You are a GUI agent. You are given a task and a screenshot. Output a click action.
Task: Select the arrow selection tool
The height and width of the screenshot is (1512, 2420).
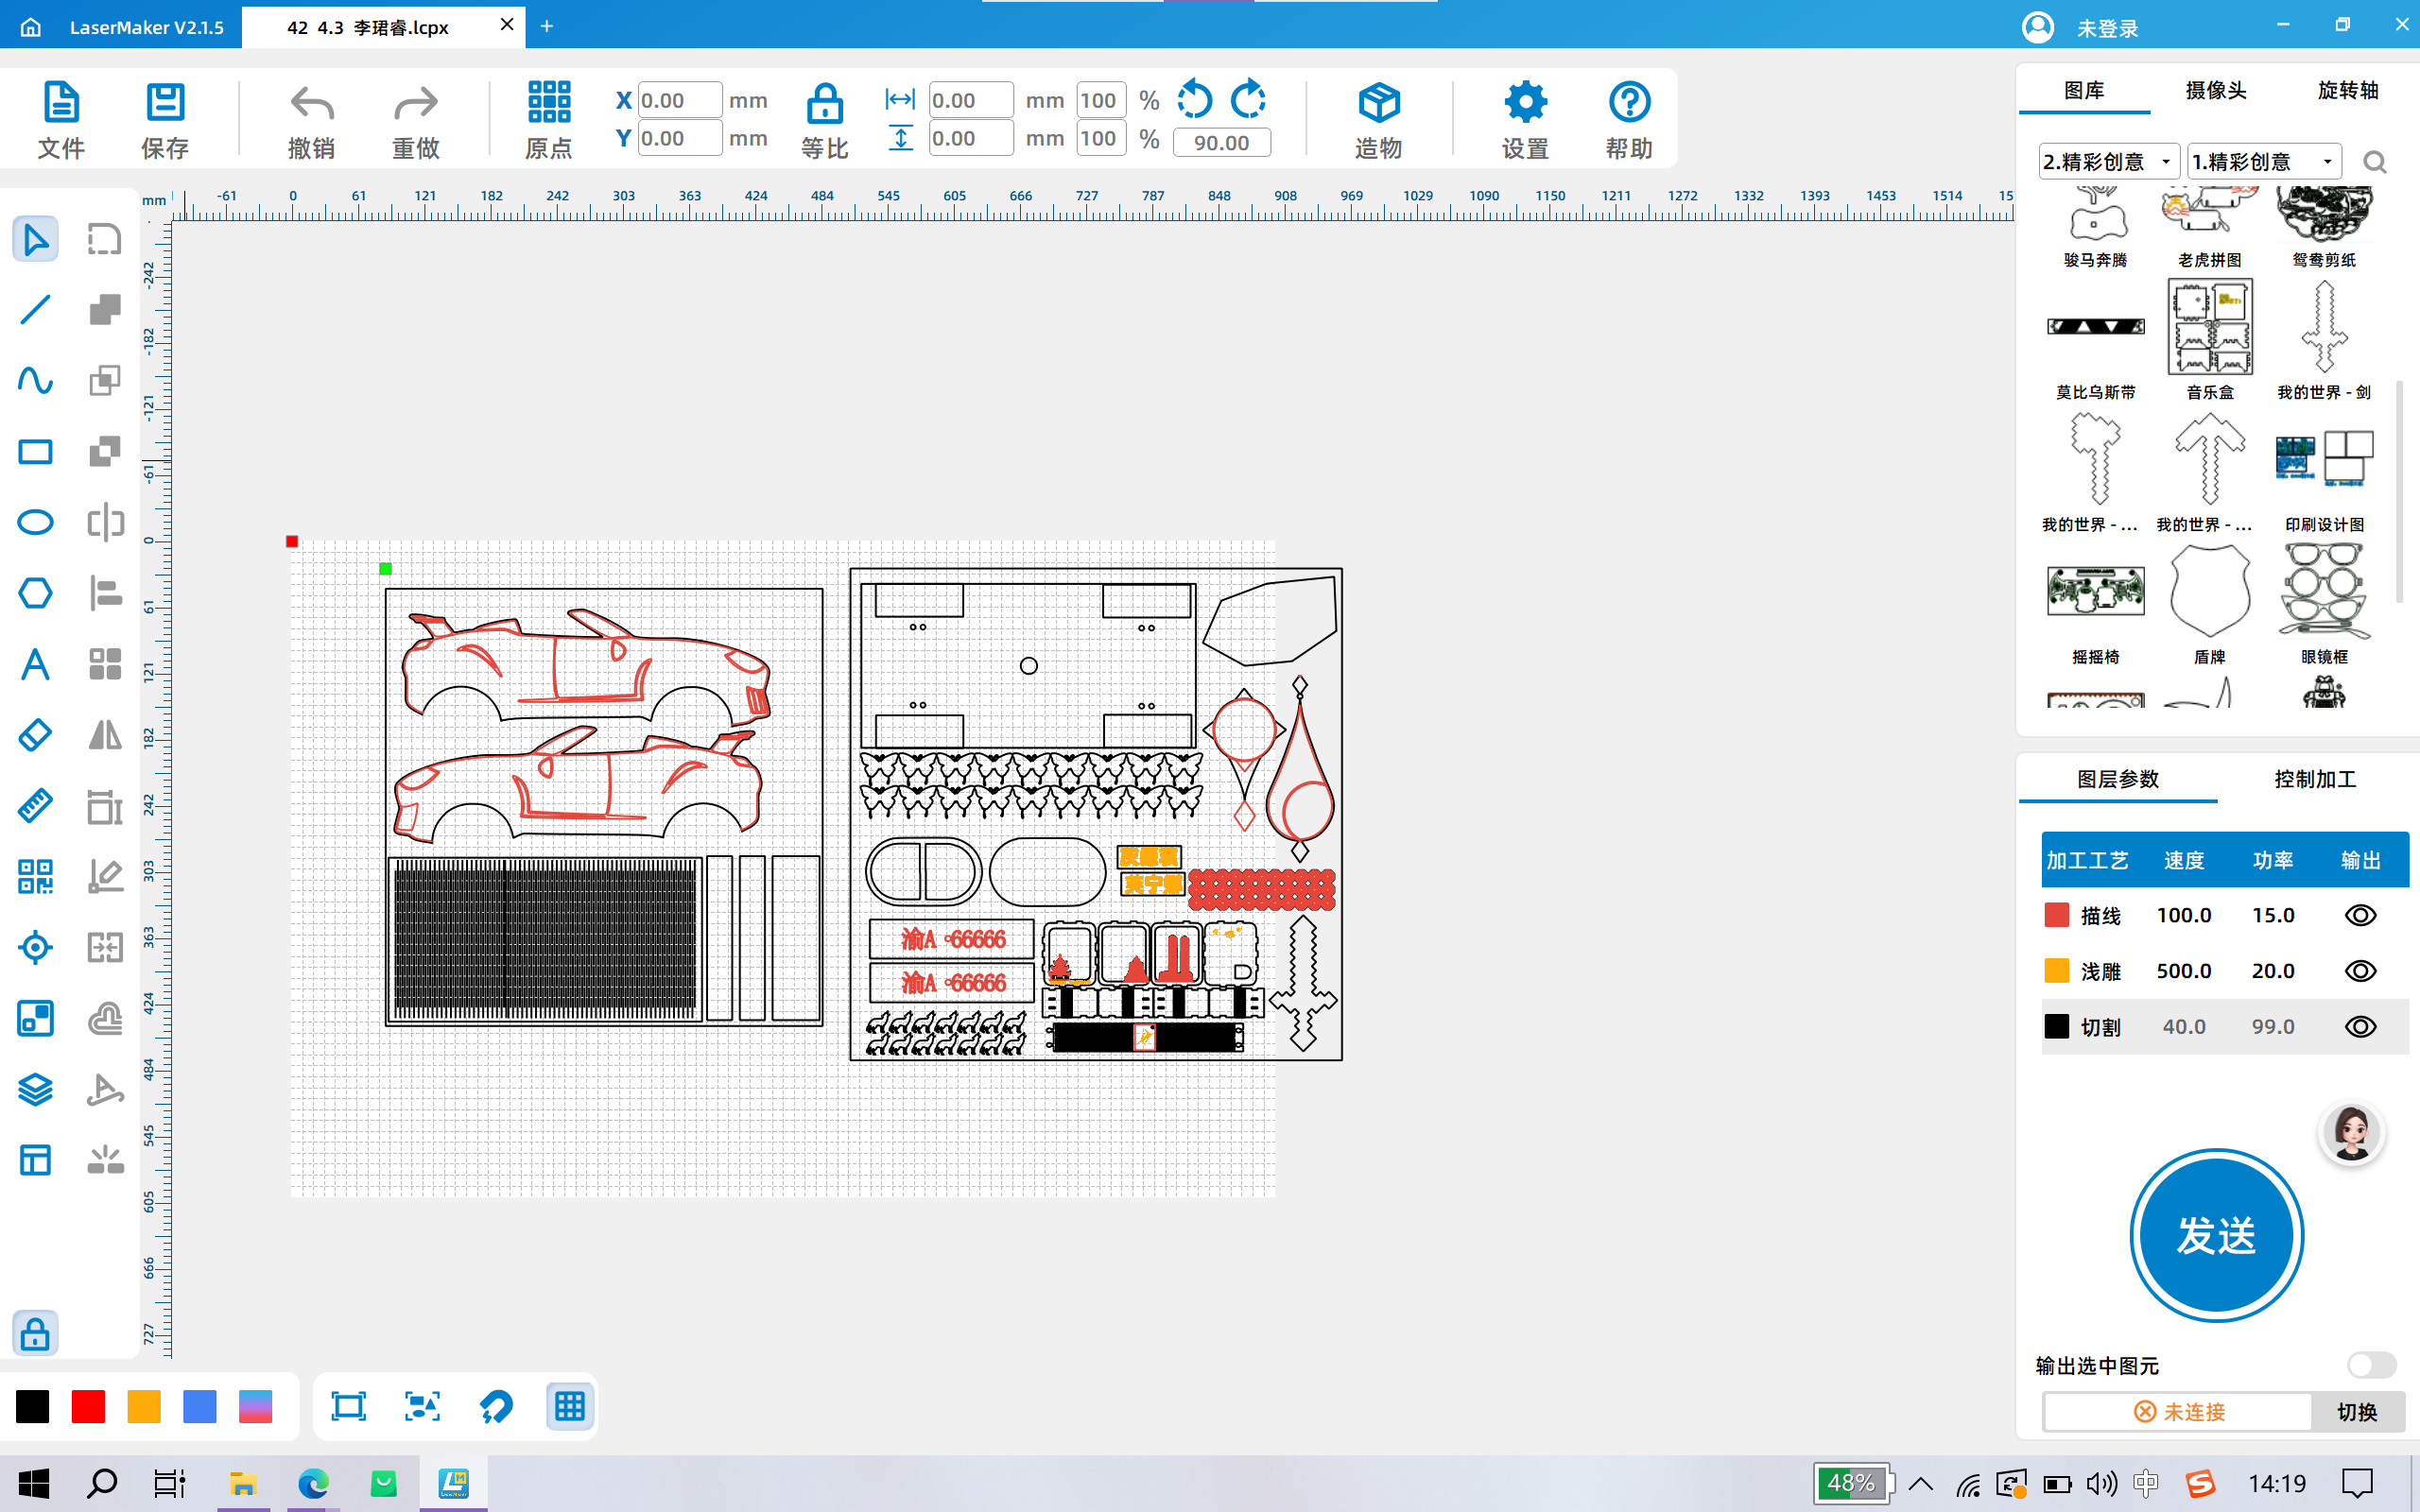point(35,239)
